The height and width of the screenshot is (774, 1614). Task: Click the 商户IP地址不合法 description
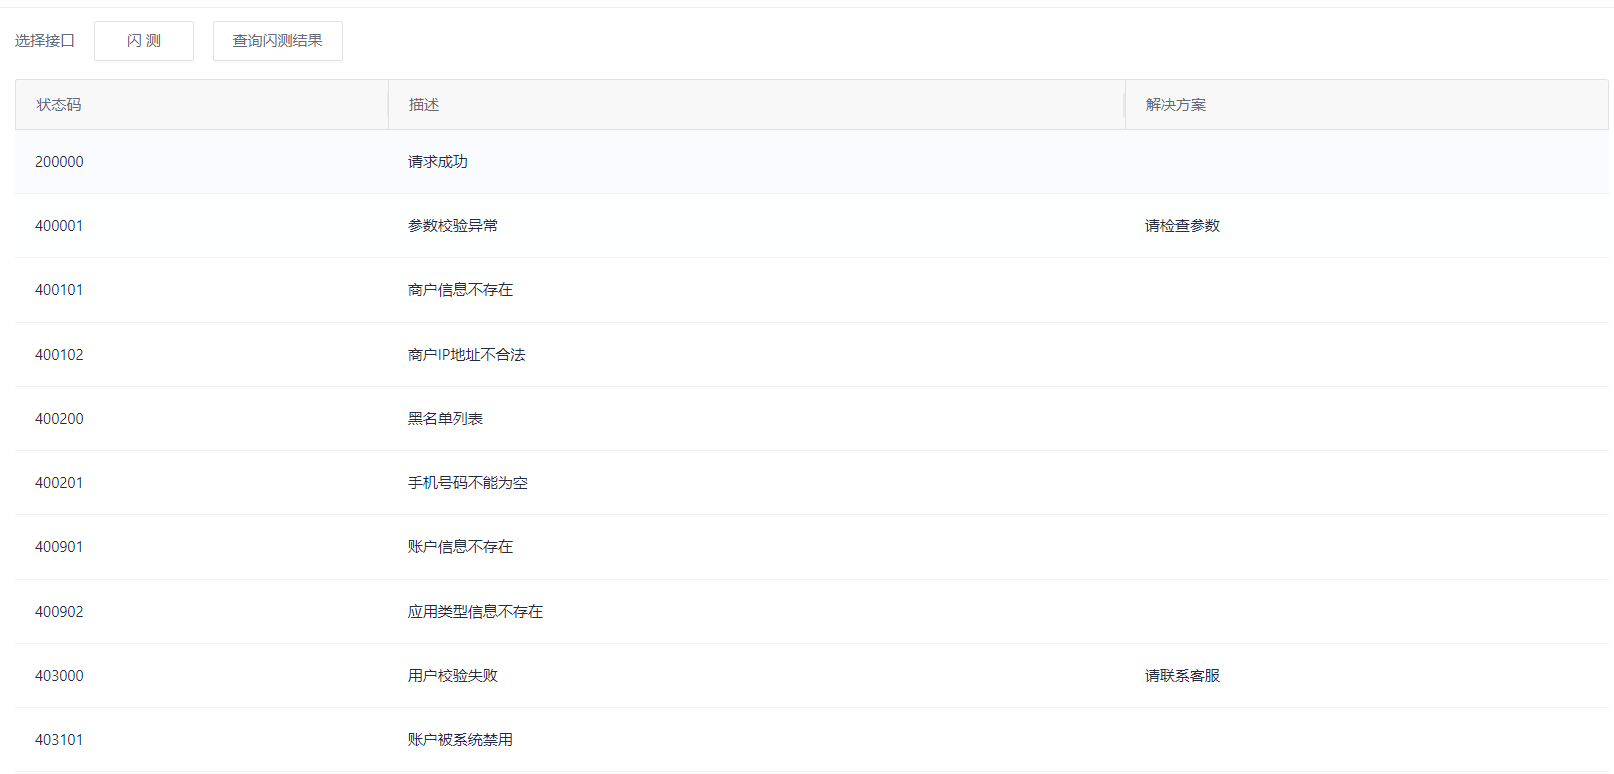point(466,355)
